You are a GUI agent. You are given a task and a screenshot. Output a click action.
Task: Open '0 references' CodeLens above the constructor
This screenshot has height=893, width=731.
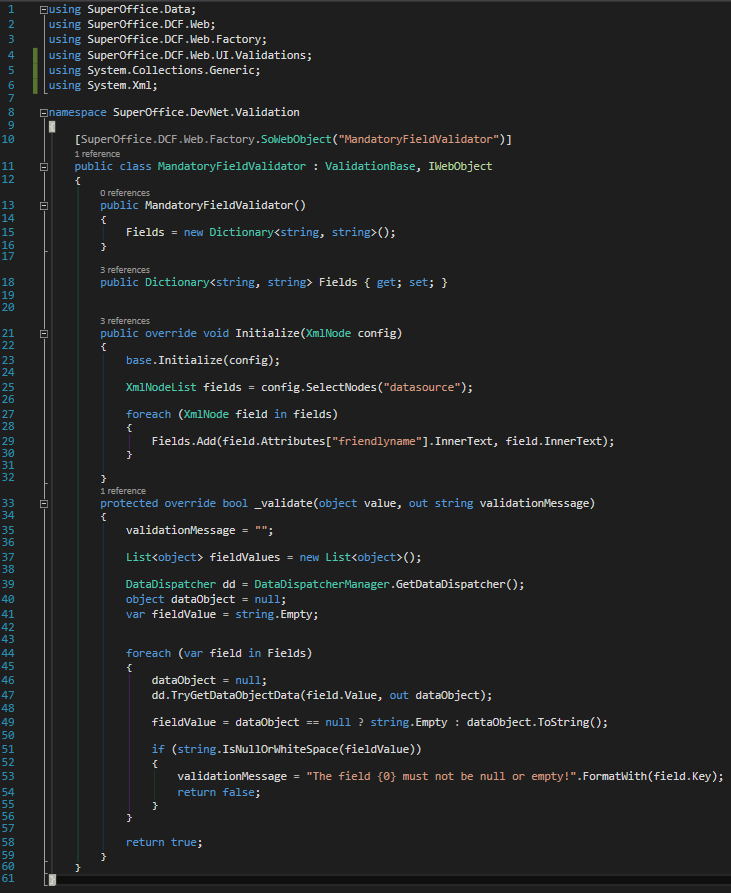[x=125, y=192]
